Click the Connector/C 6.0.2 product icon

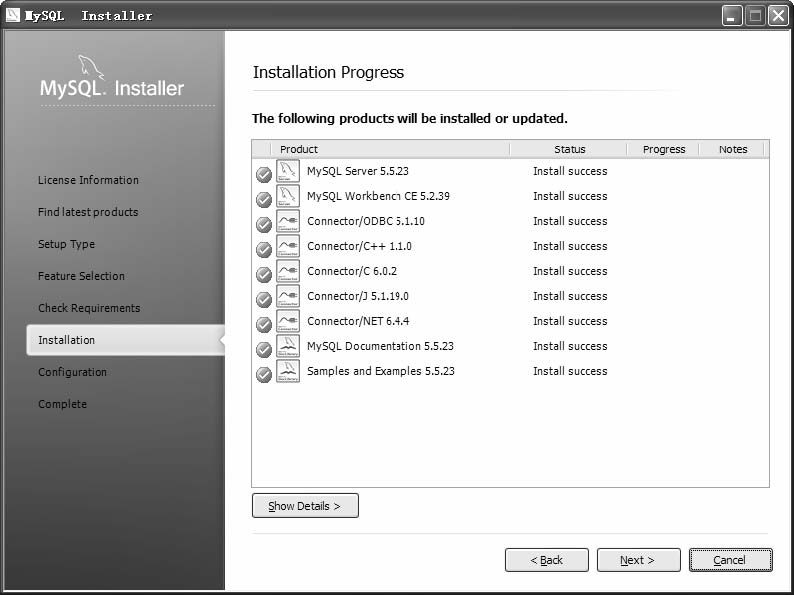pyautogui.click(x=288, y=271)
